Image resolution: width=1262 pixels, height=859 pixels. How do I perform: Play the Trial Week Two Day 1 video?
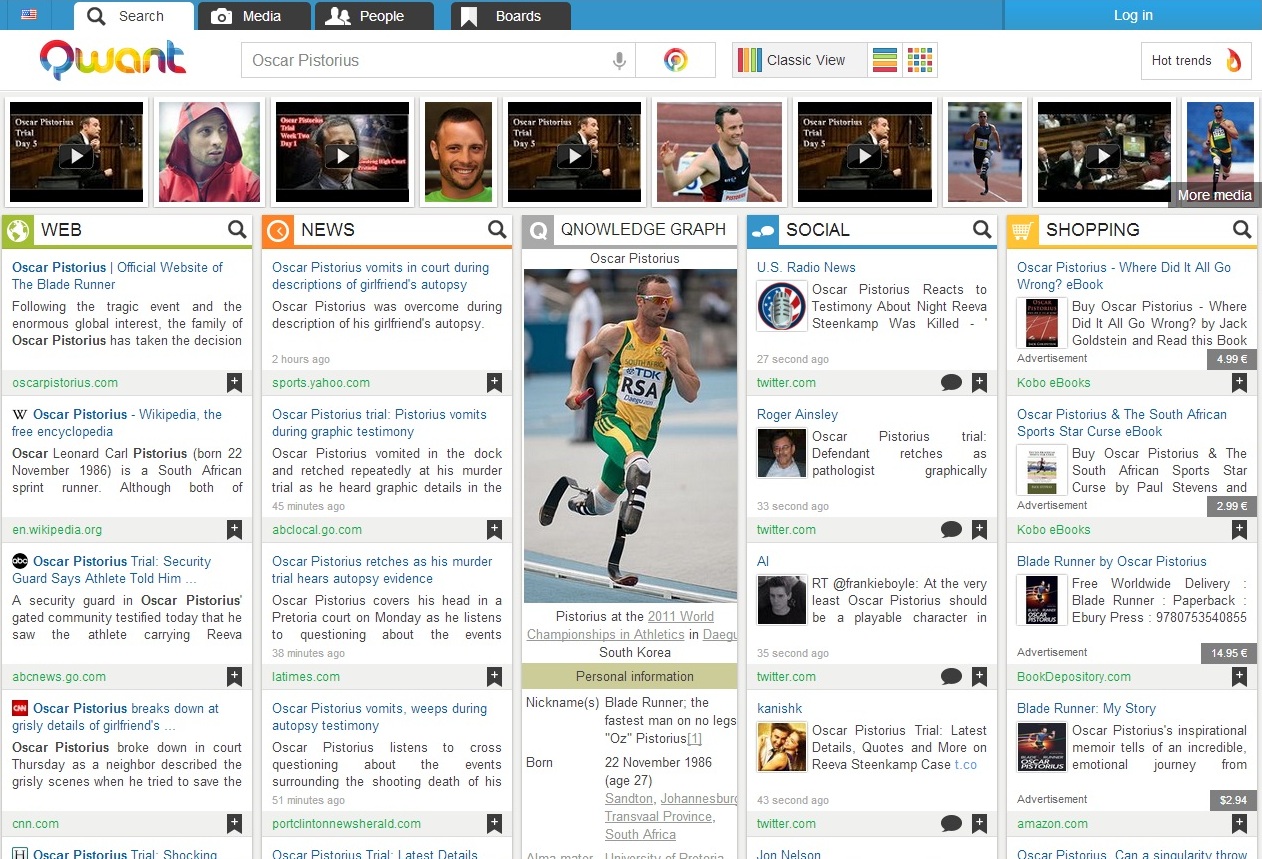[x=342, y=152]
